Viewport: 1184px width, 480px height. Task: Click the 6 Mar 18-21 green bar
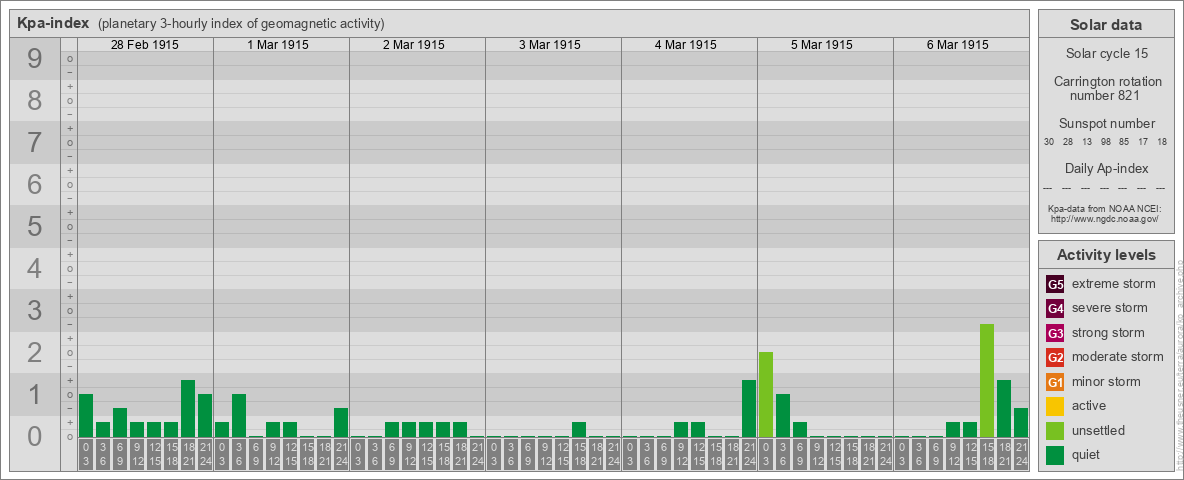(x=1004, y=408)
